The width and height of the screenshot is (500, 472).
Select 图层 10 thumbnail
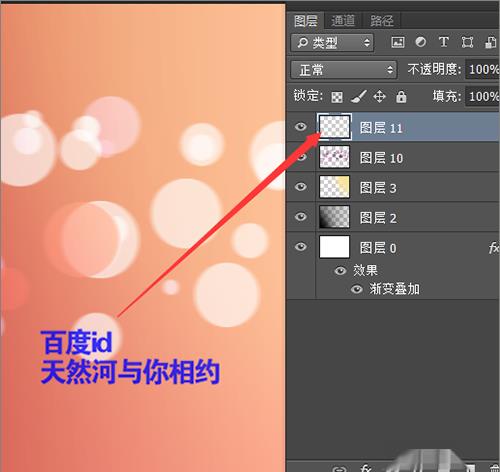(334, 157)
